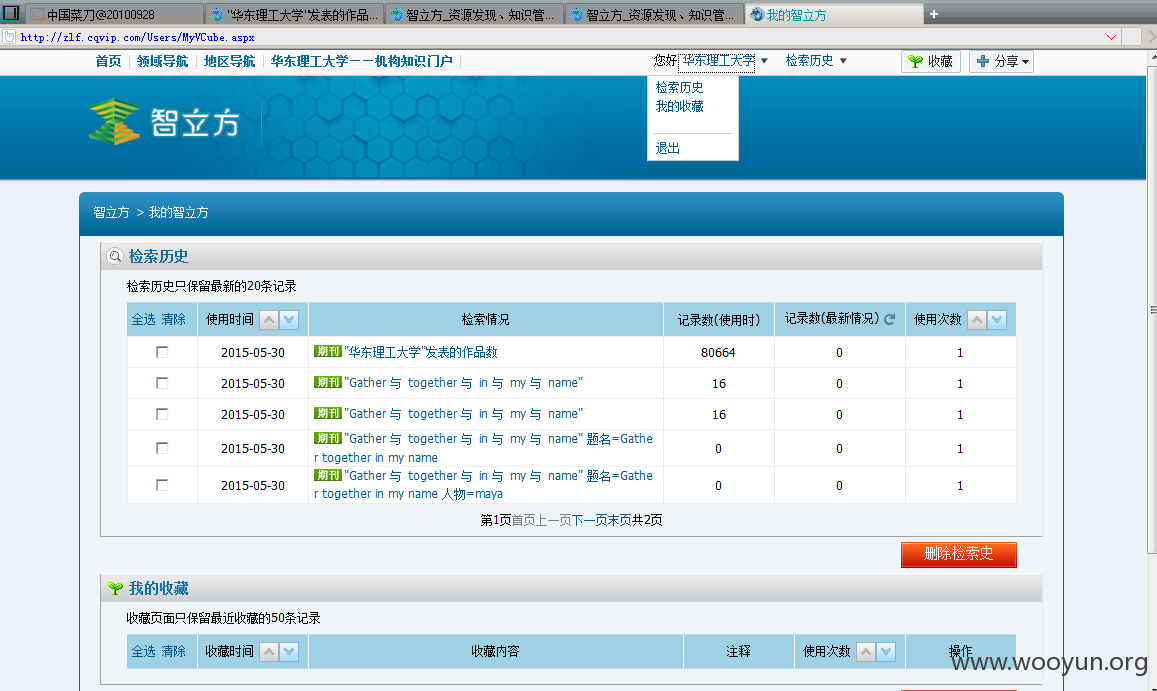Open 地区导航 navigation link

point(229,61)
